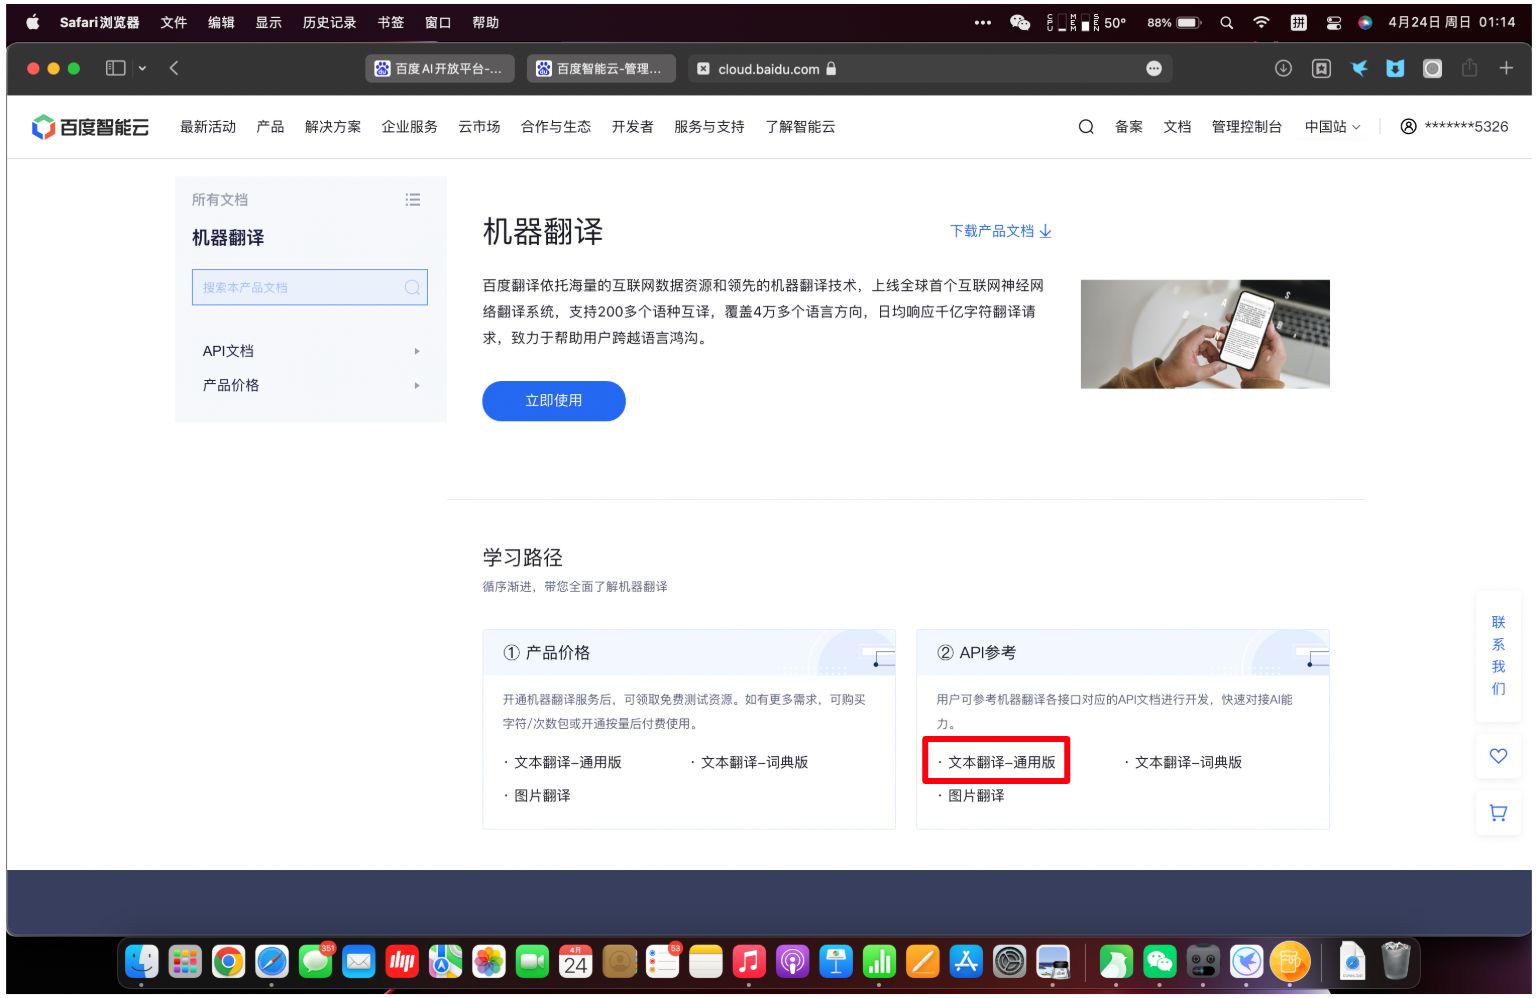Click the search icon in docs search box

pos(412,288)
